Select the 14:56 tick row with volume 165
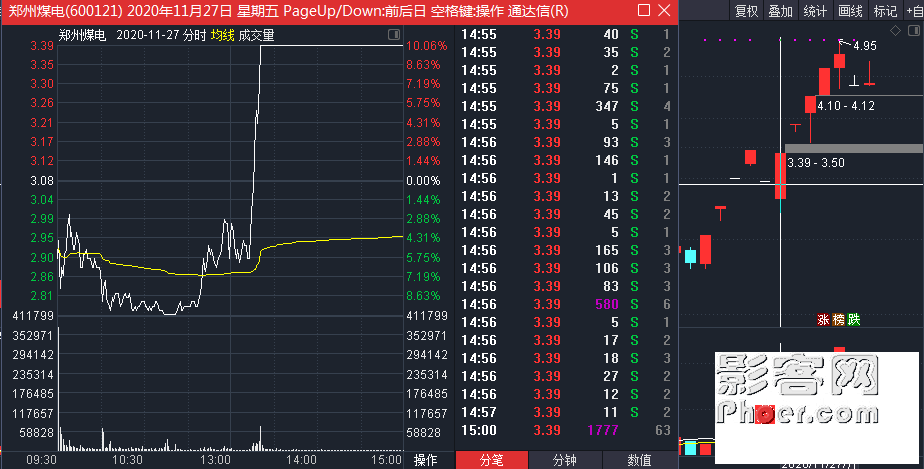The height and width of the screenshot is (469, 924). click(x=566, y=250)
